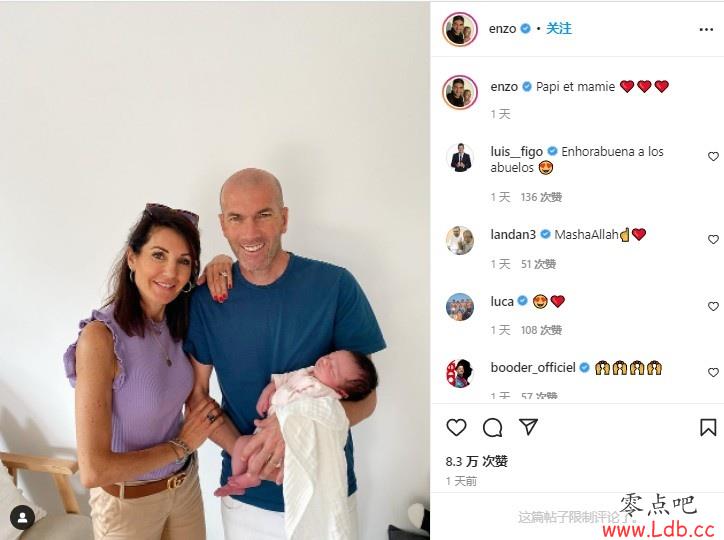Image resolution: width=724 pixels, height=540 pixels.
Task: Click luca's profile avatar
Action: tap(460, 306)
